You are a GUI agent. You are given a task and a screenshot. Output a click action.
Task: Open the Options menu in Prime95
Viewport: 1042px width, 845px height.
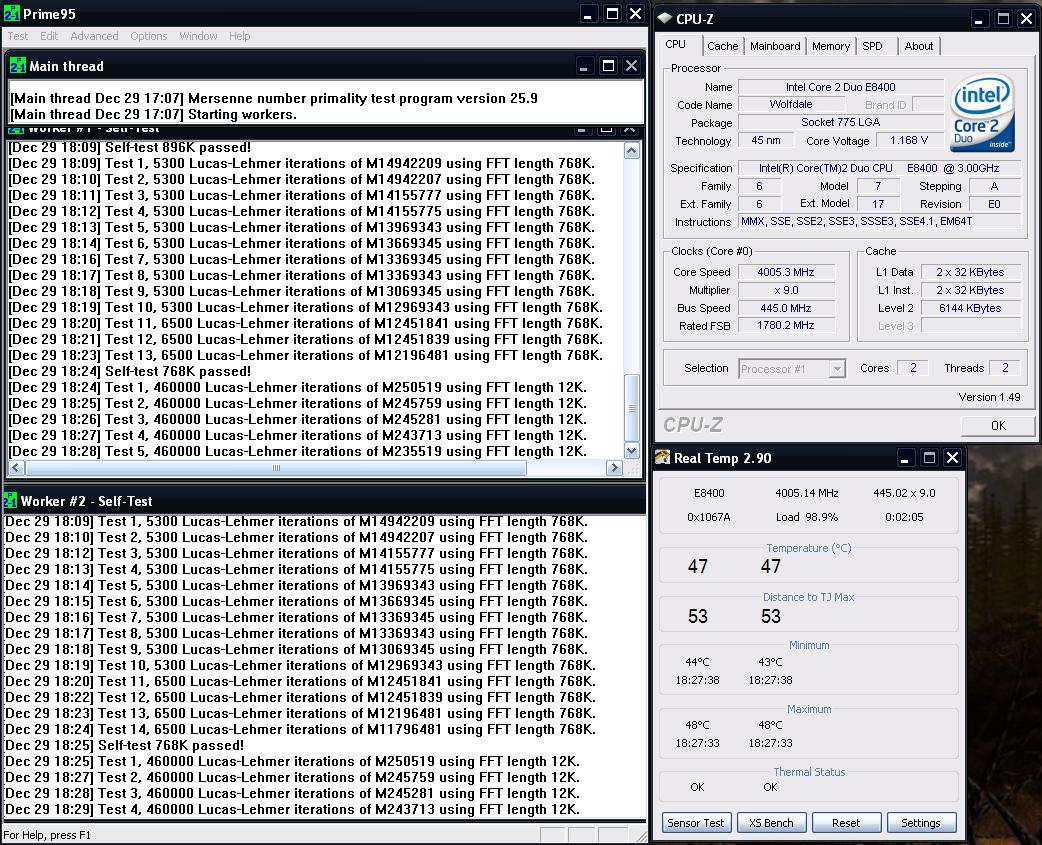[148, 36]
